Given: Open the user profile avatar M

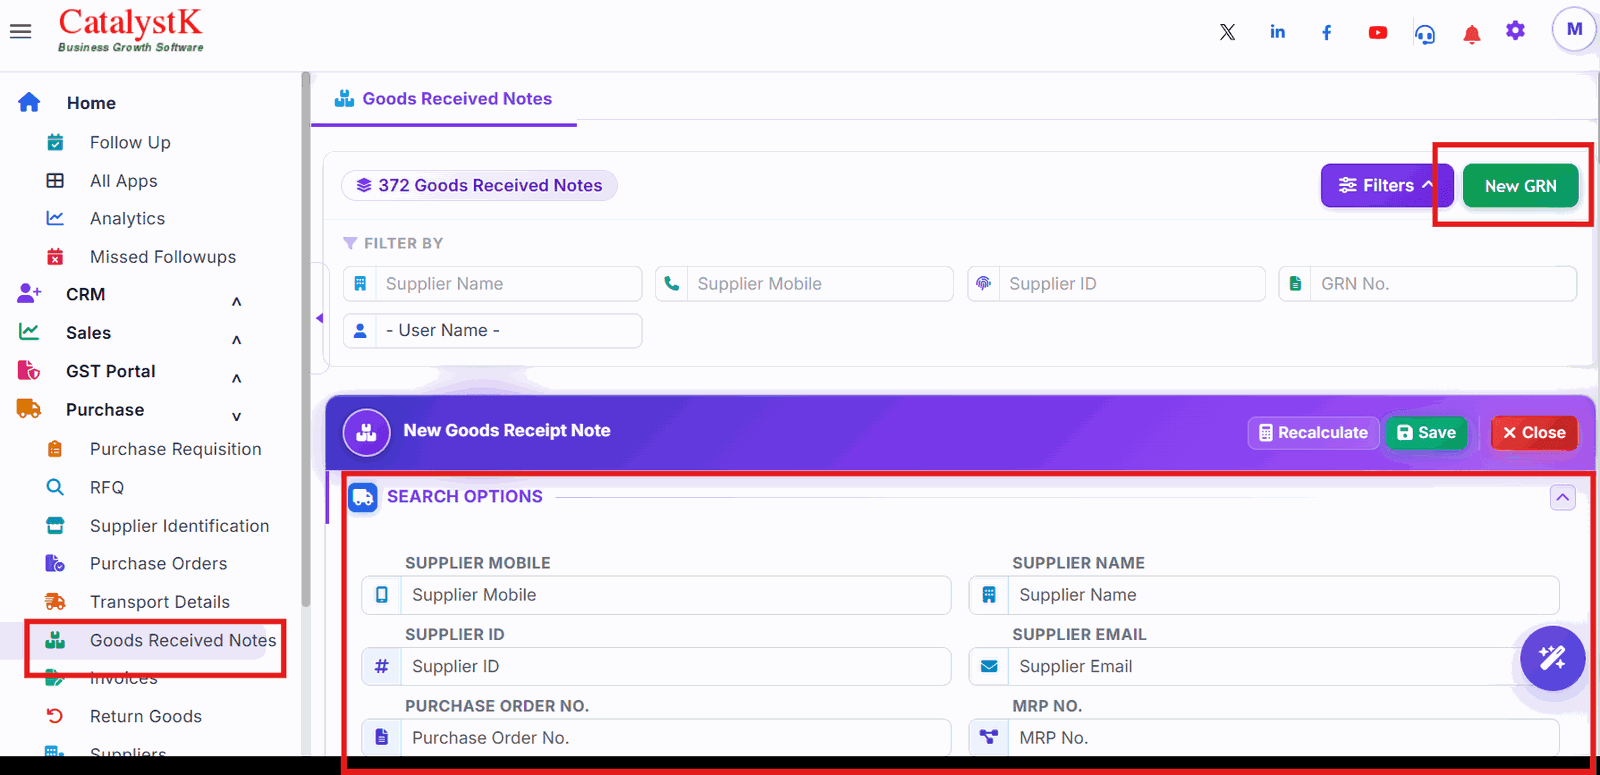Looking at the screenshot, I should click(1574, 29).
